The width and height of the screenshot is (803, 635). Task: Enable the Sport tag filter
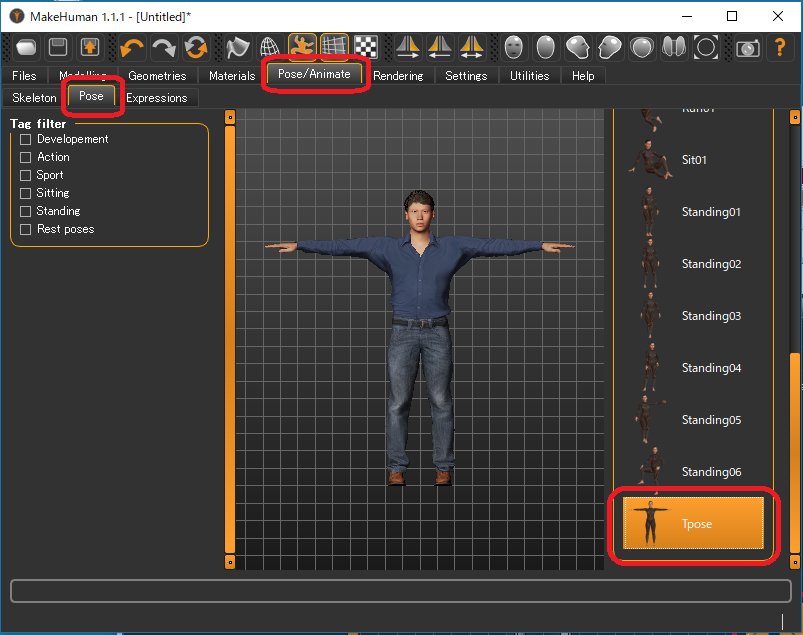point(26,176)
